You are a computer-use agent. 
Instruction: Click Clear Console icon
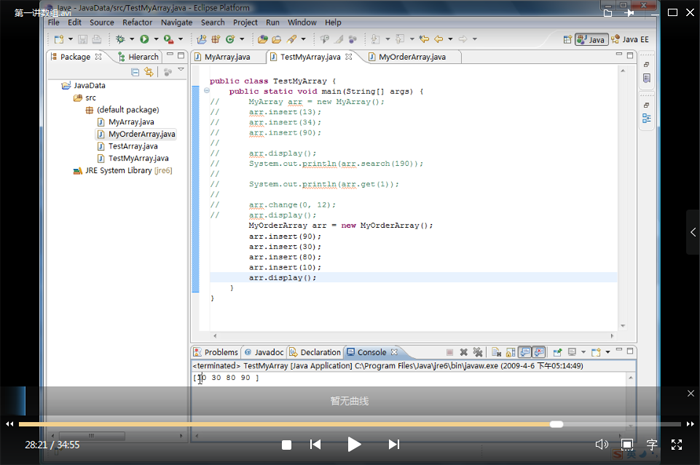click(496, 352)
